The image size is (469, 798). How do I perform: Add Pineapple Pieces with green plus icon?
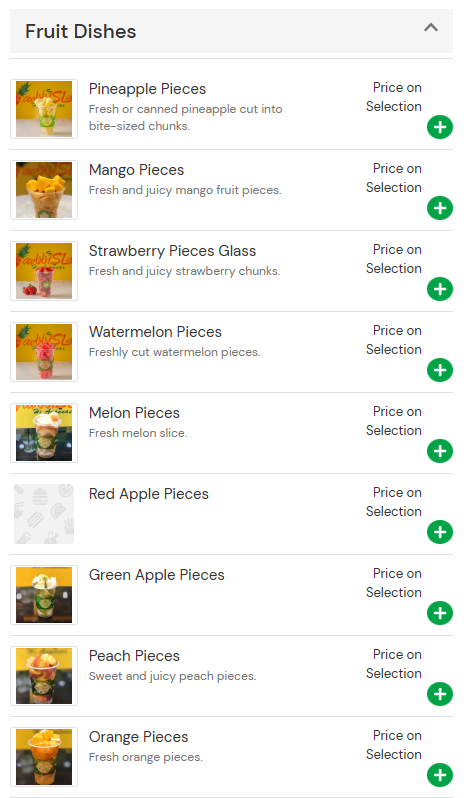439,127
